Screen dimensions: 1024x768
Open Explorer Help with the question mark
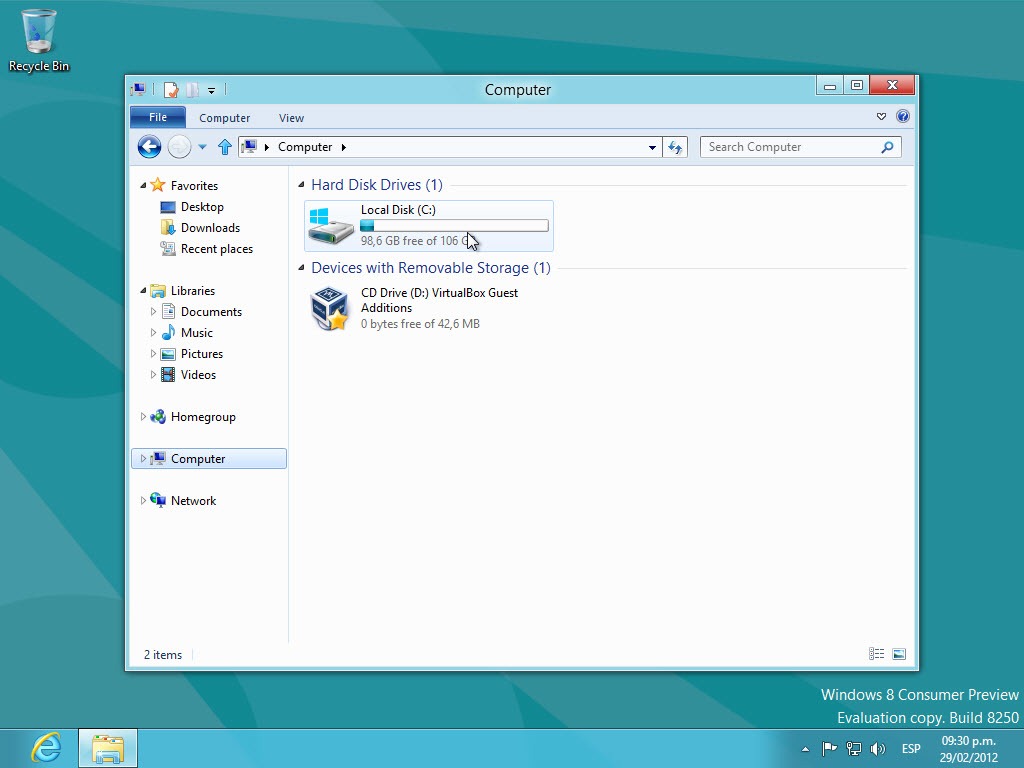(903, 116)
